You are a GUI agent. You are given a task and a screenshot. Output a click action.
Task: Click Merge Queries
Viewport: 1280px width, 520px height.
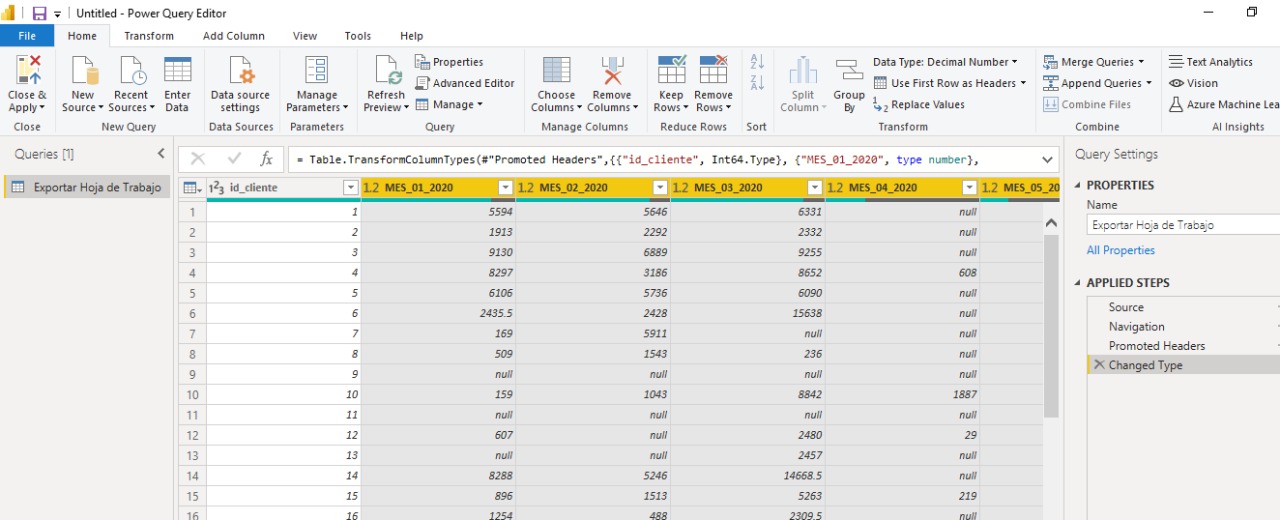pyautogui.click(x=1093, y=62)
